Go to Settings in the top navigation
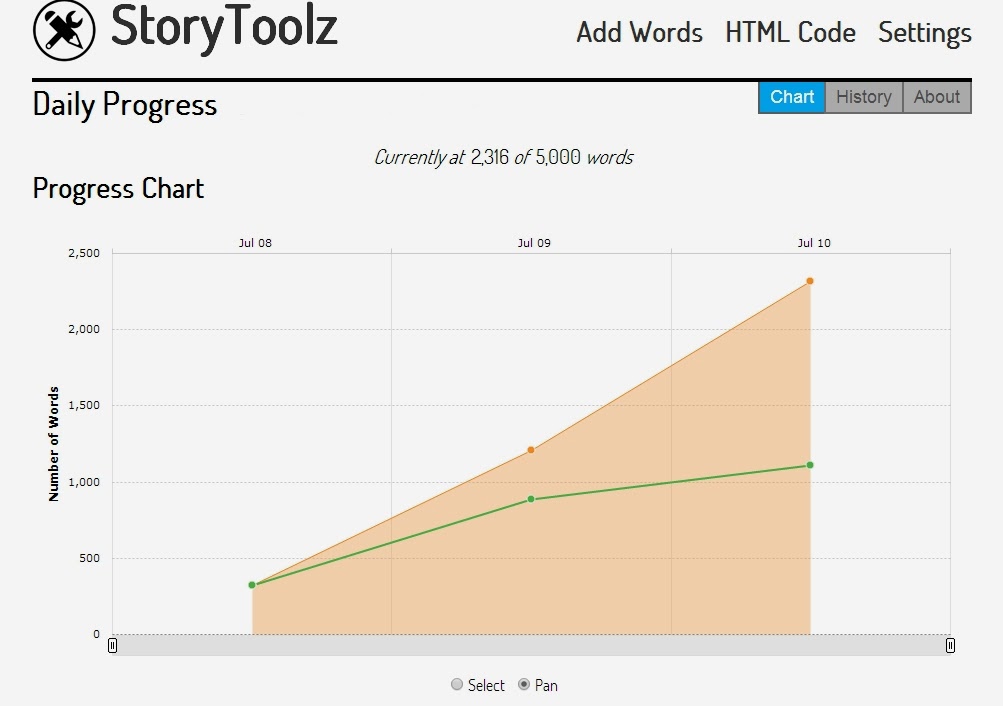Screen dimensions: 1003x706 pyautogui.click(x=924, y=33)
